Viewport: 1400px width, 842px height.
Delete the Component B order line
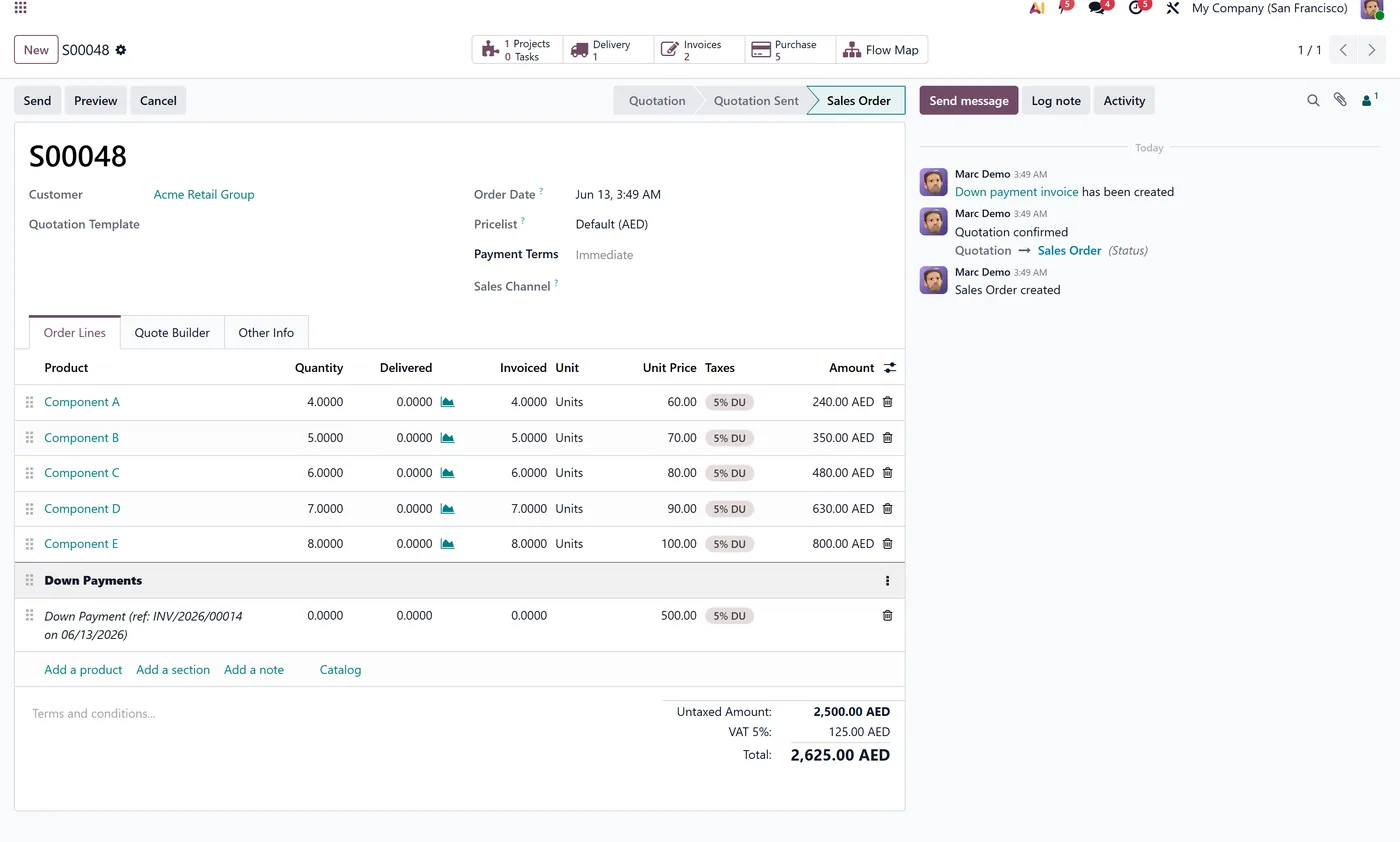887,438
